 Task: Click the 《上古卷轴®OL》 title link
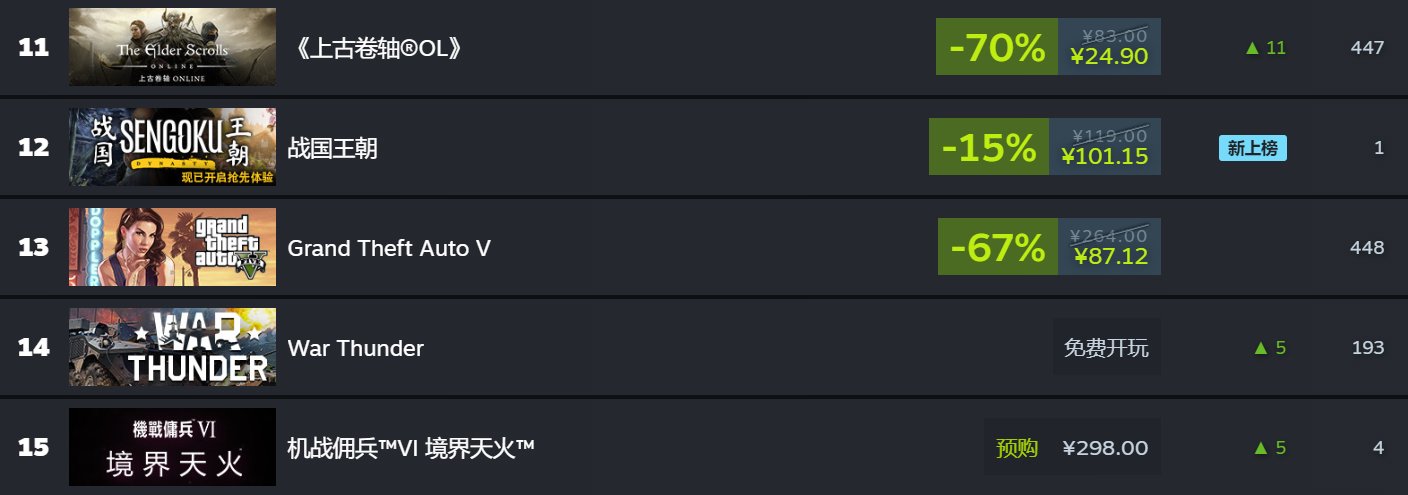pos(378,48)
